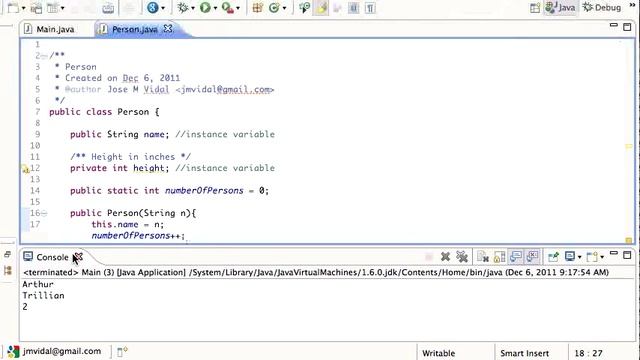Open dropdown beside the blue round icon
Screen dimensions: 640x360
163,8
